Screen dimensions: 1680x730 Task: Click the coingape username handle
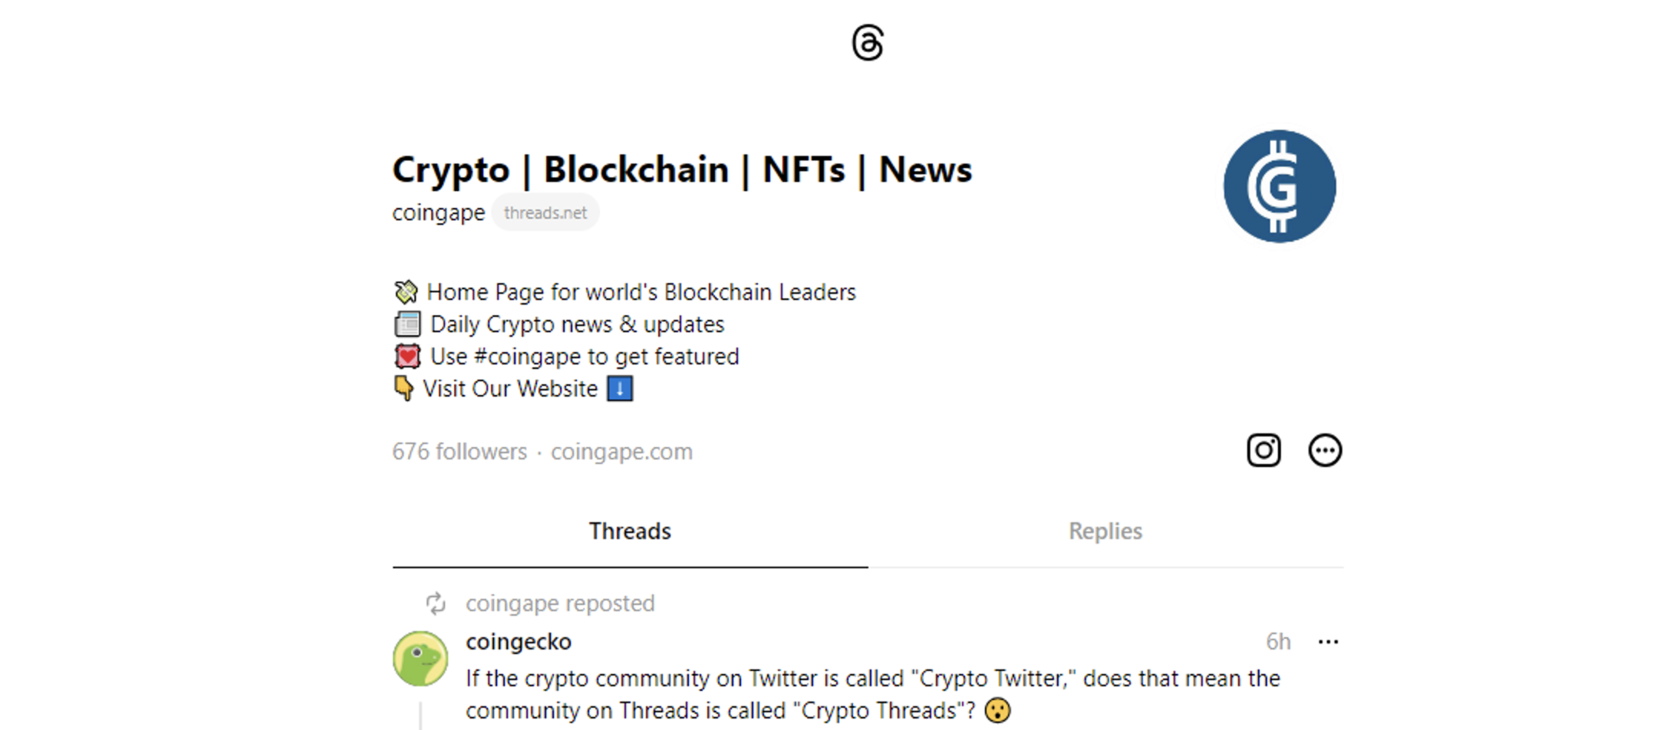[x=438, y=212]
